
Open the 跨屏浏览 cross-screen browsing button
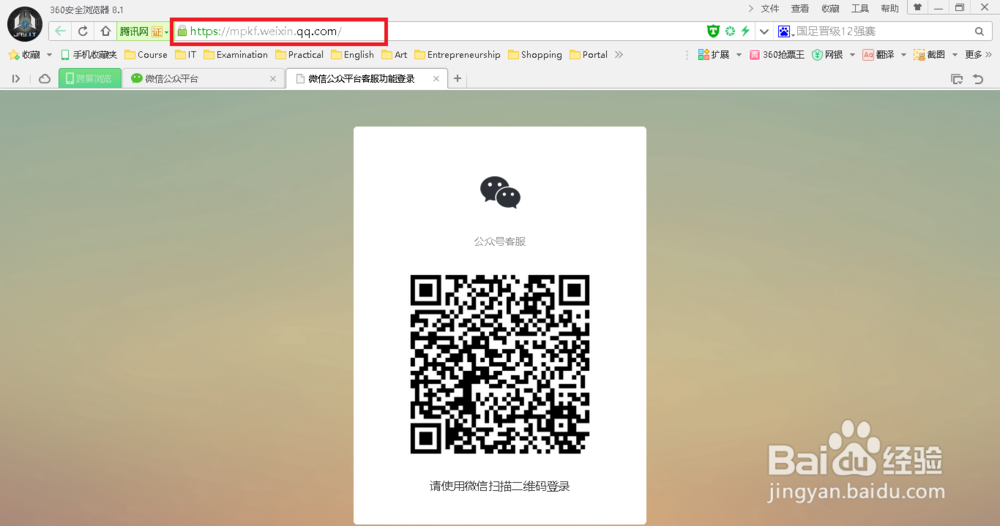(90, 78)
